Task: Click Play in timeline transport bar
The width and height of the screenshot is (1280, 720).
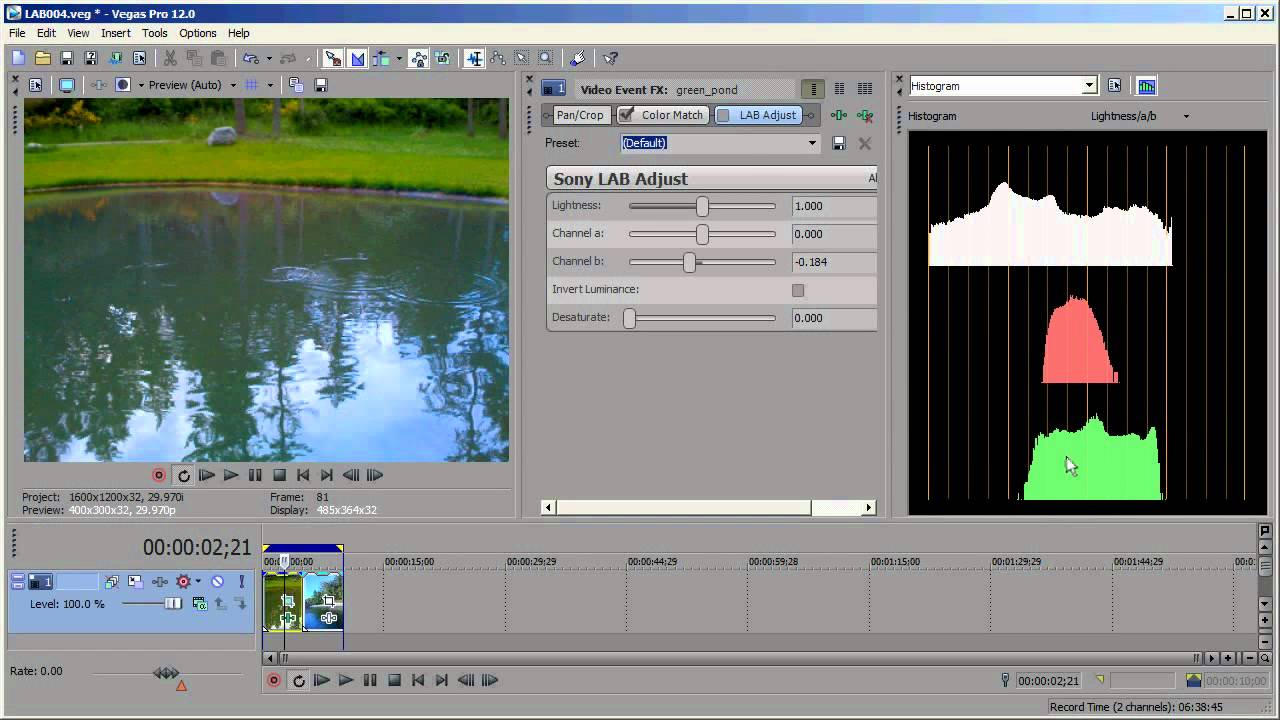Action: [x=346, y=680]
